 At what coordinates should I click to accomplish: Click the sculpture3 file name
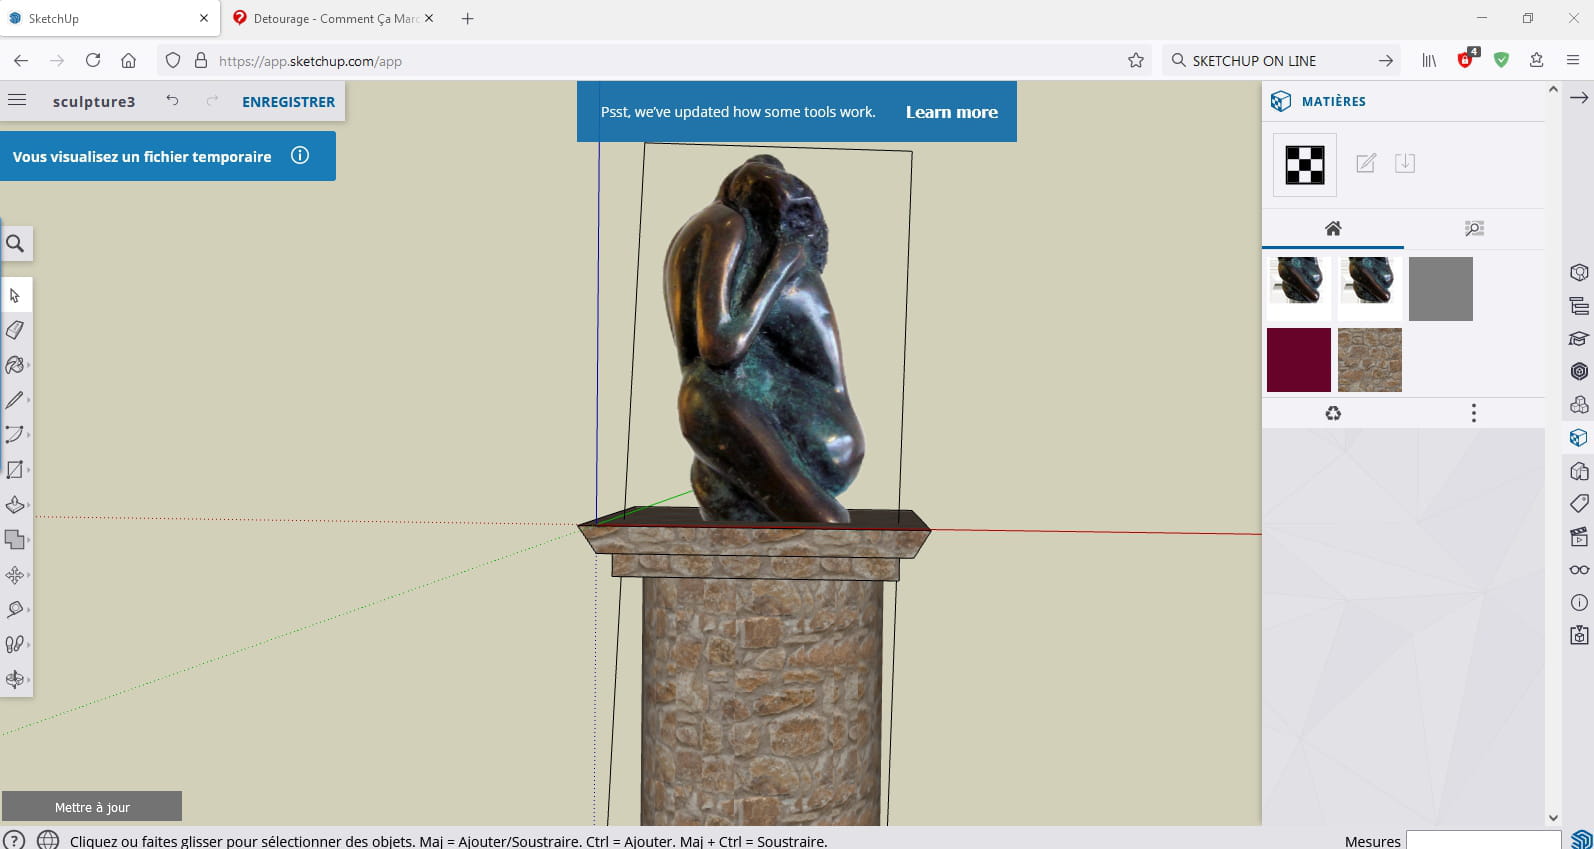pos(94,102)
